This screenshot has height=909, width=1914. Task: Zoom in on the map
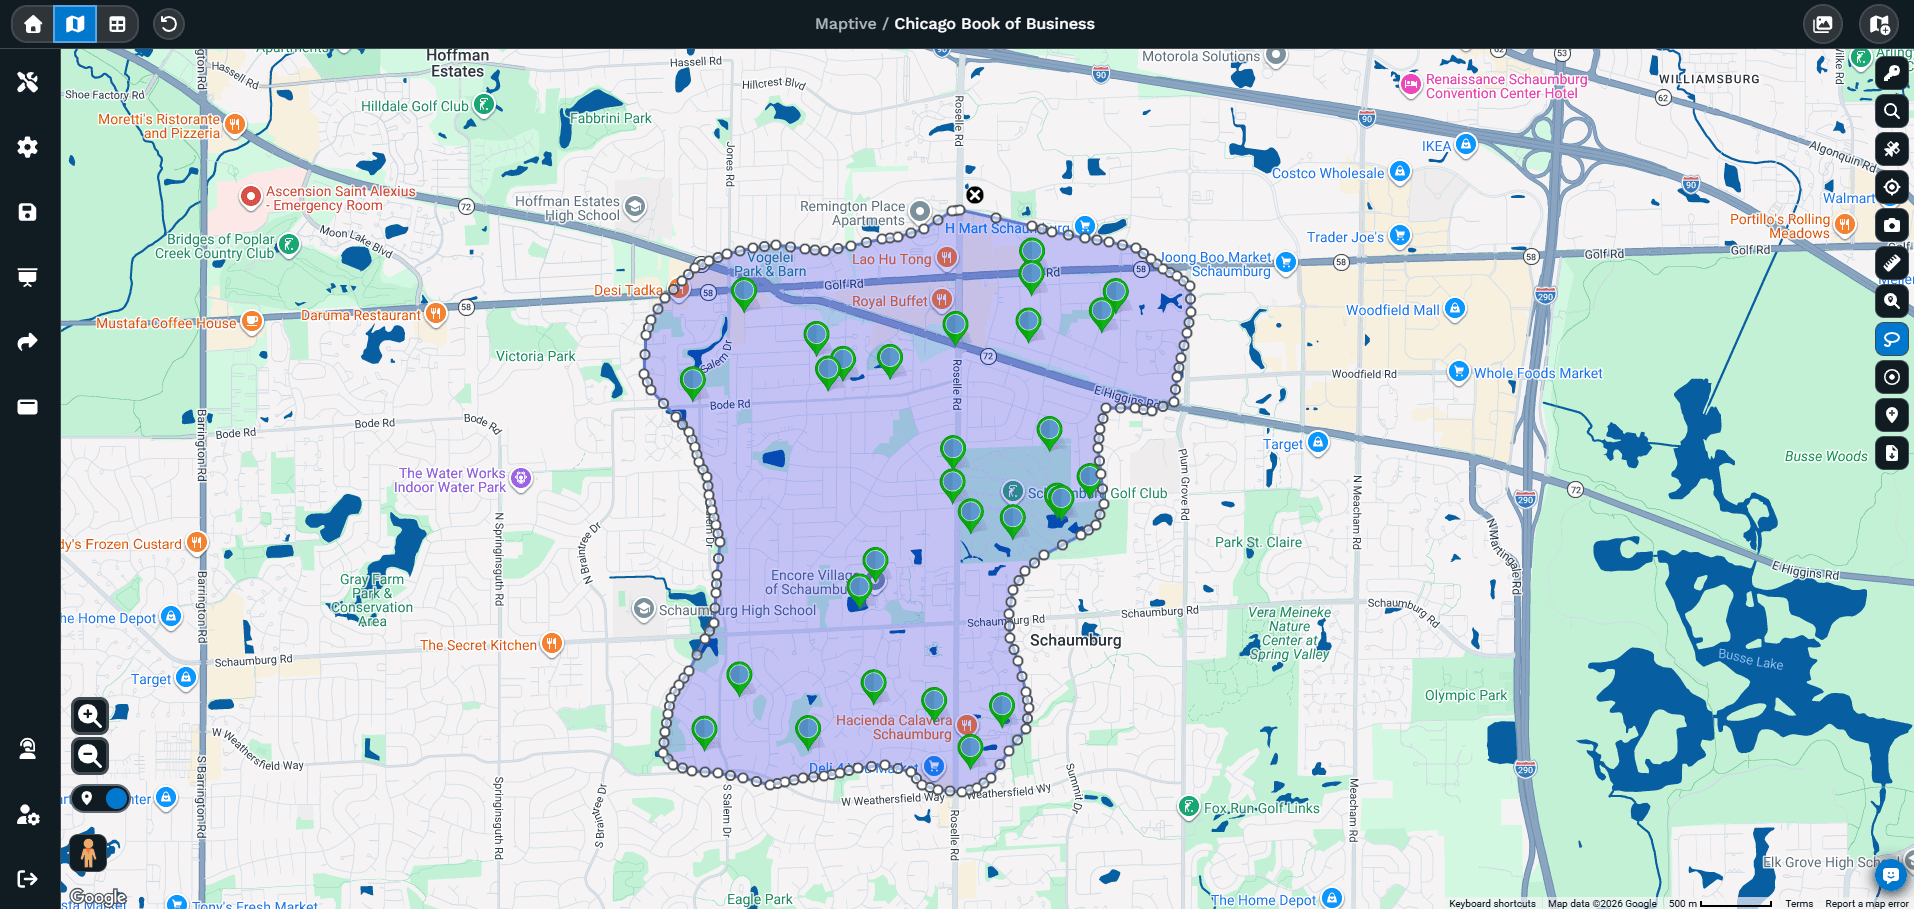pyautogui.click(x=90, y=715)
